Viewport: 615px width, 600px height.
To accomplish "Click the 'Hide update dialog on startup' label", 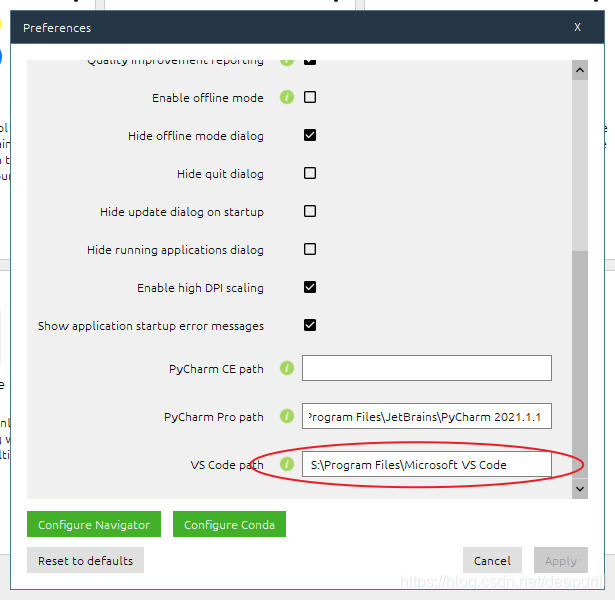I will [182, 212].
